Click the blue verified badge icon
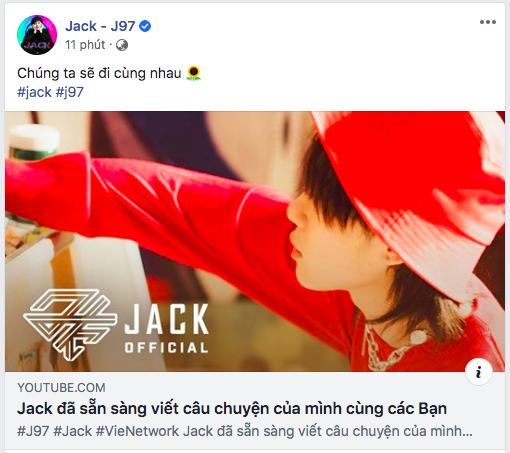The height and width of the screenshot is (453, 510). click(x=145, y=26)
